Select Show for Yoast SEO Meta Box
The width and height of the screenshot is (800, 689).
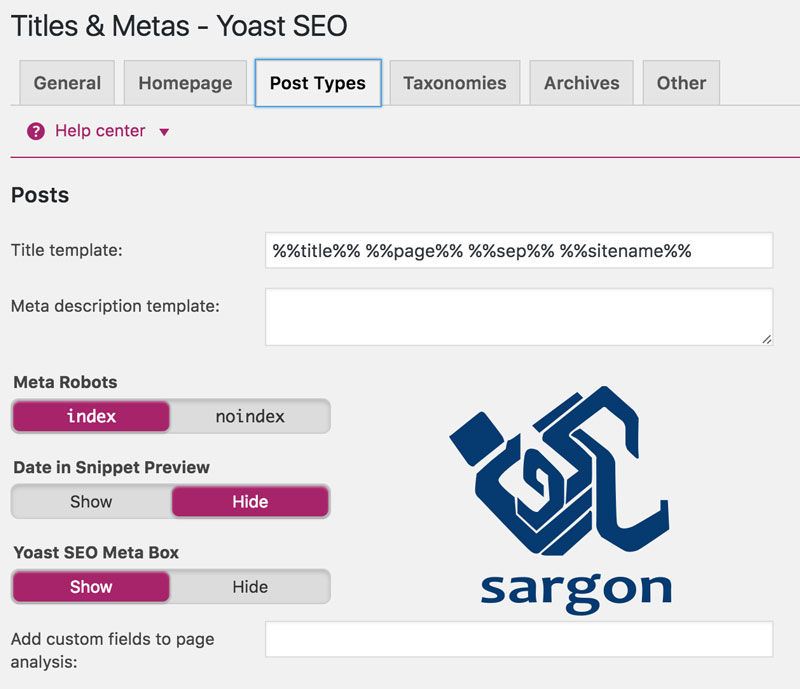click(91, 587)
